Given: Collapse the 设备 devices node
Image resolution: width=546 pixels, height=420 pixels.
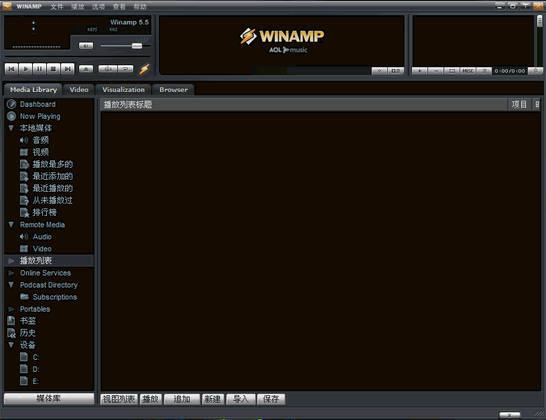Looking at the screenshot, I should (11, 345).
